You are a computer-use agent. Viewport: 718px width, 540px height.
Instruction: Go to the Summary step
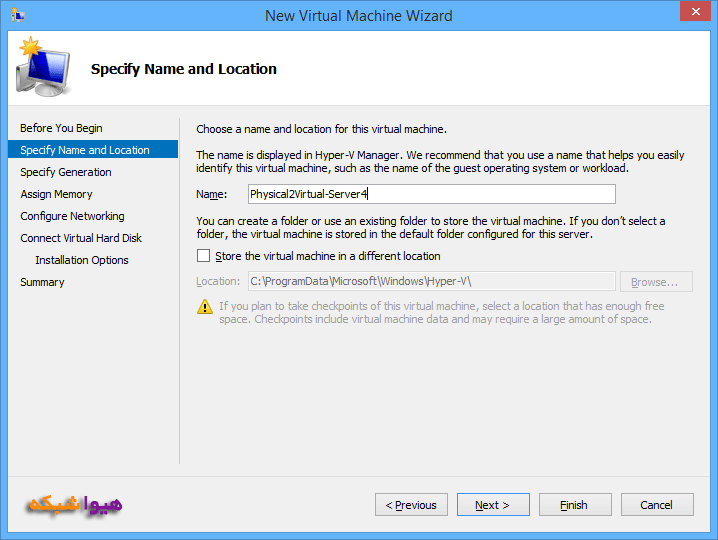(42, 282)
